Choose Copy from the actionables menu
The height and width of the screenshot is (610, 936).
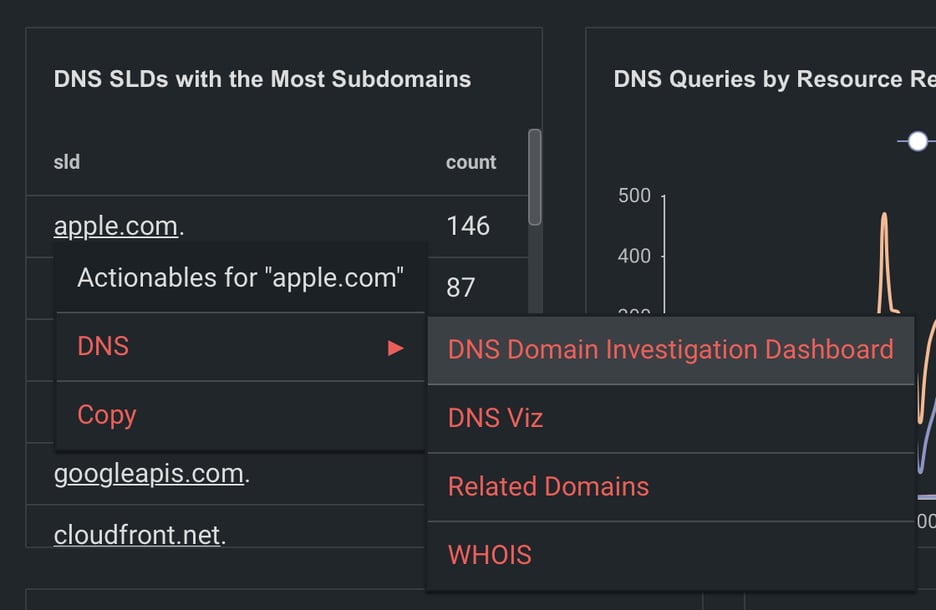pos(107,415)
